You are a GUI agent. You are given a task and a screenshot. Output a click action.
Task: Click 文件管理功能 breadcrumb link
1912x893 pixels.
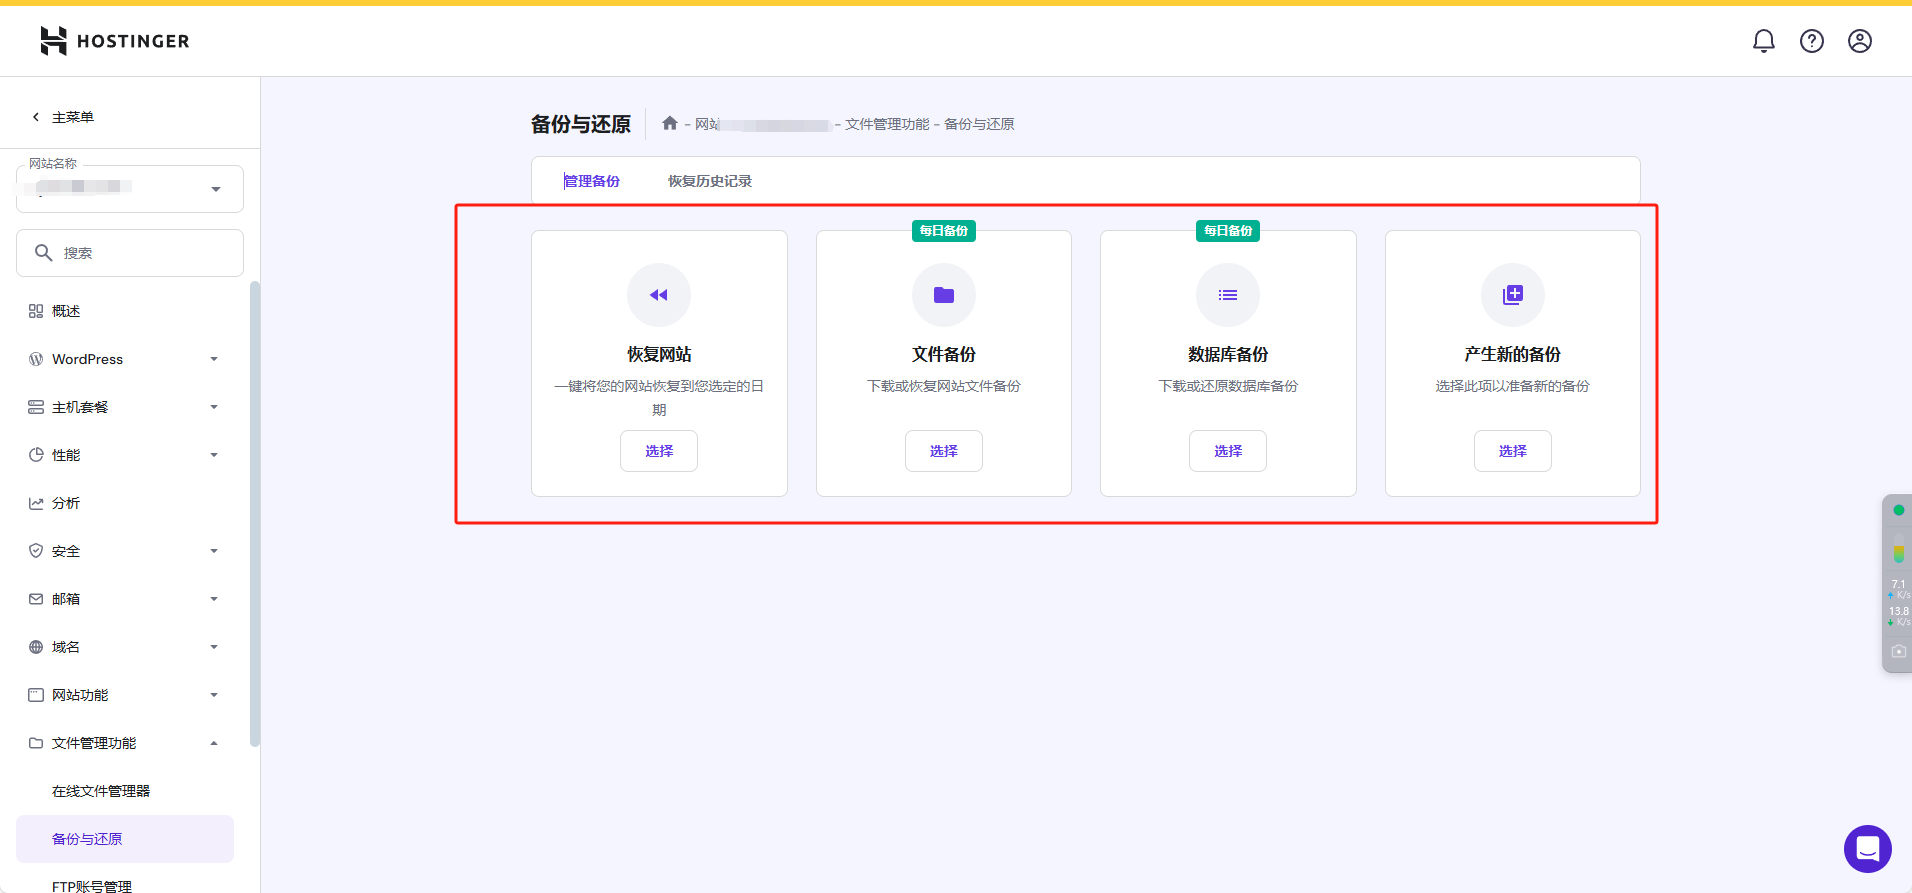point(887,124)
